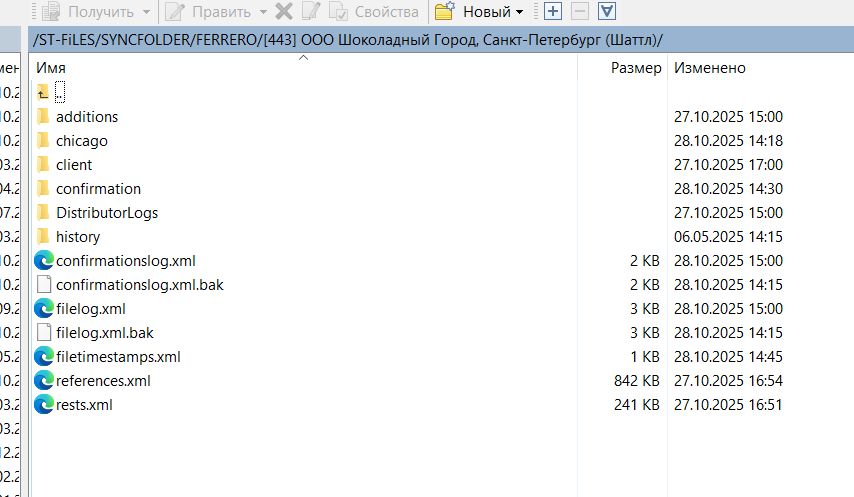Click date 06.05.2025 14:15 of history

click(728, 237)
